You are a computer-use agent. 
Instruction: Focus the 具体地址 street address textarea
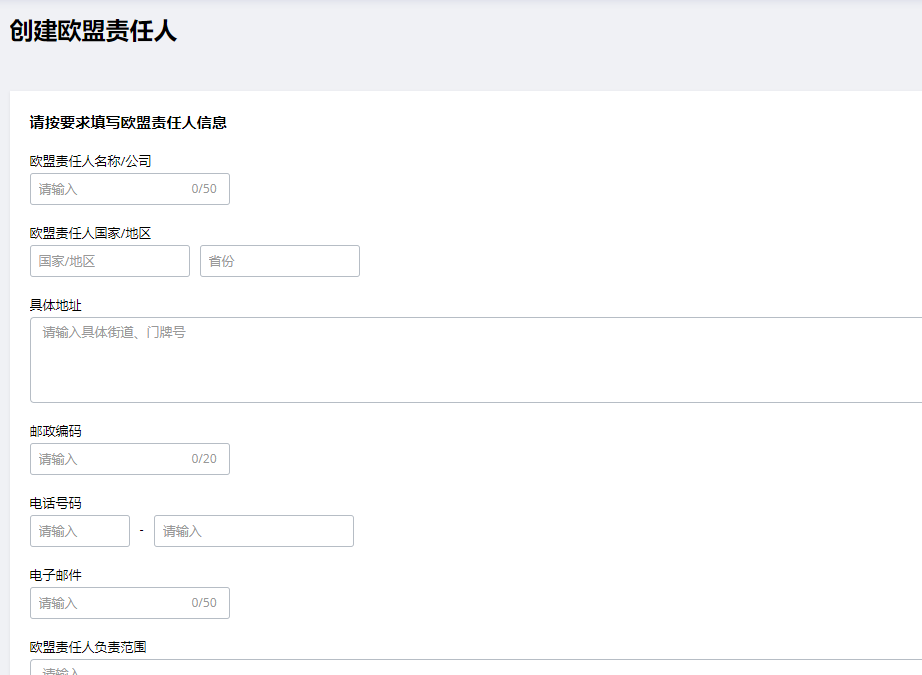(476, 360)
